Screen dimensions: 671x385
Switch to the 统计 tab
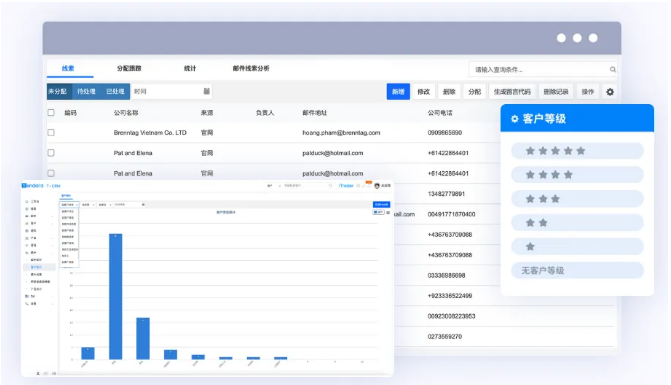pos(190,68)
